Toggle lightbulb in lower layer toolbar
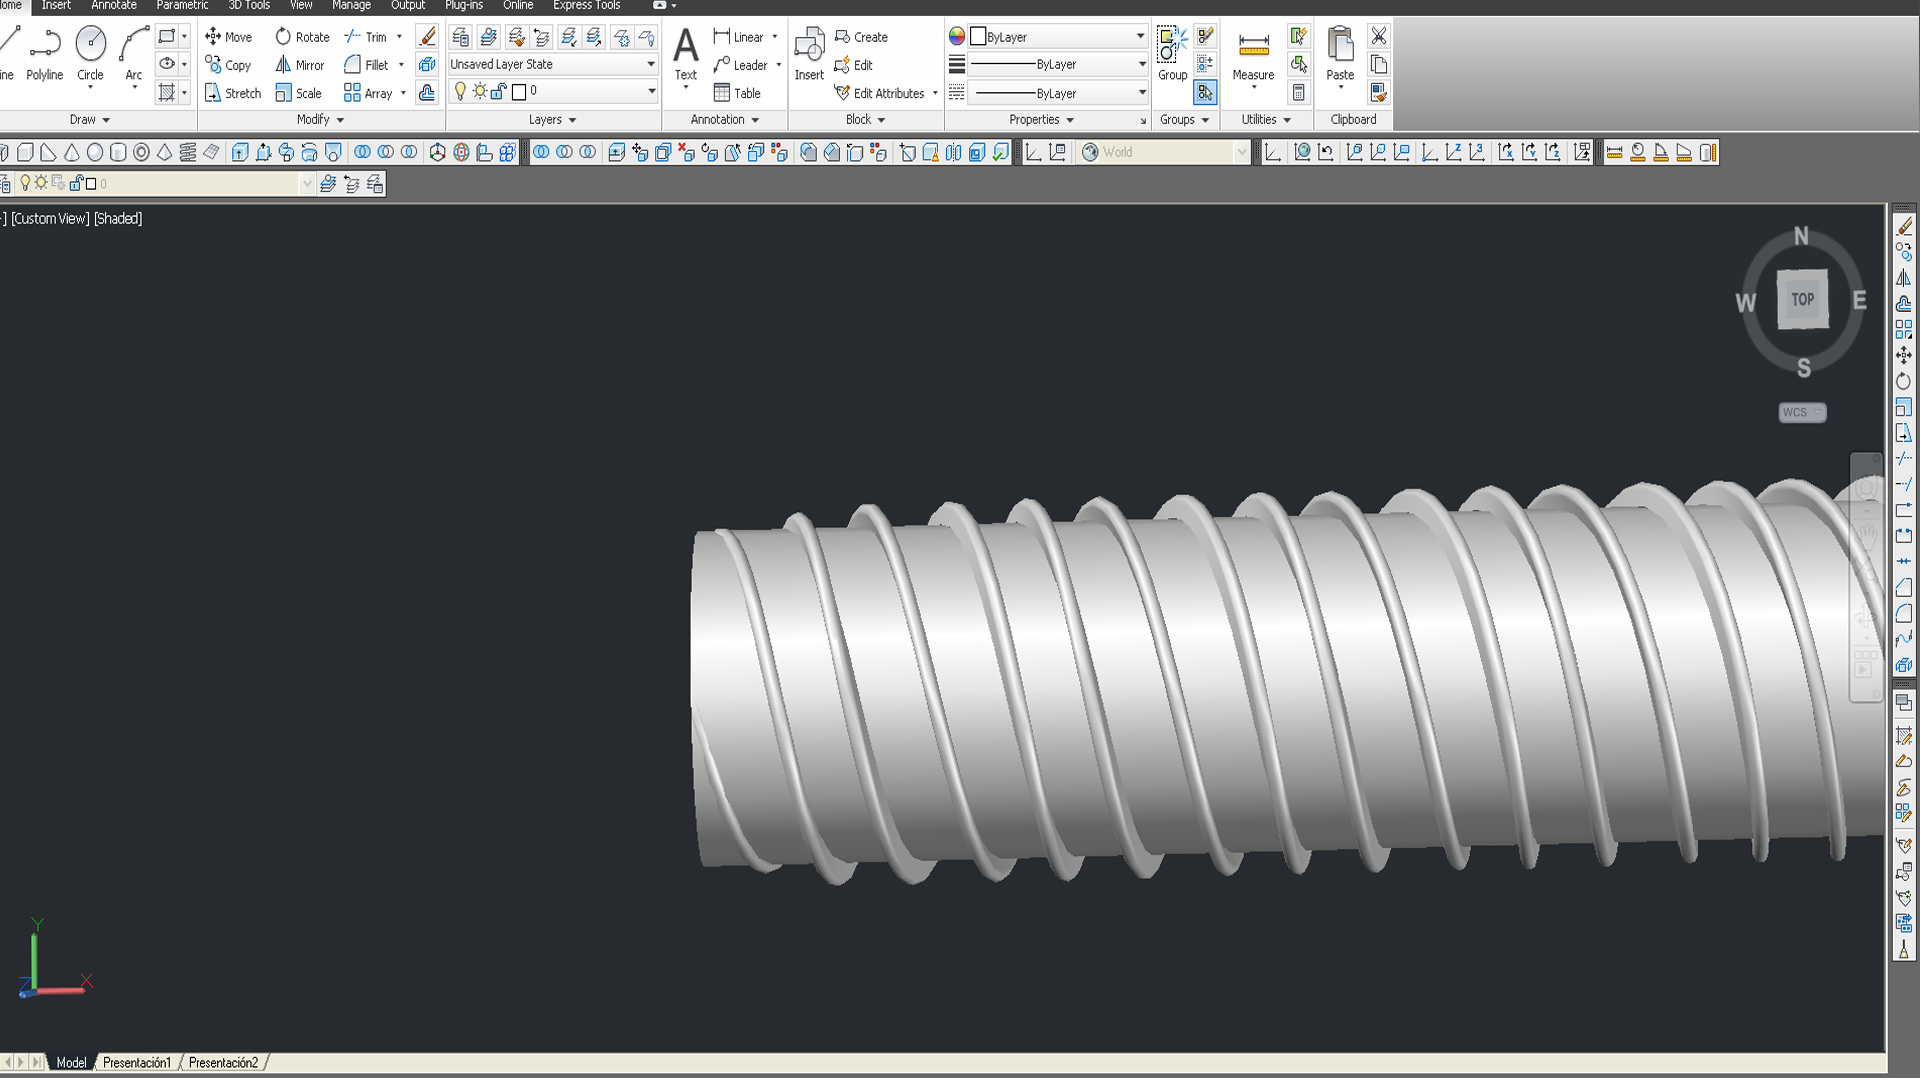 point(25,183)
